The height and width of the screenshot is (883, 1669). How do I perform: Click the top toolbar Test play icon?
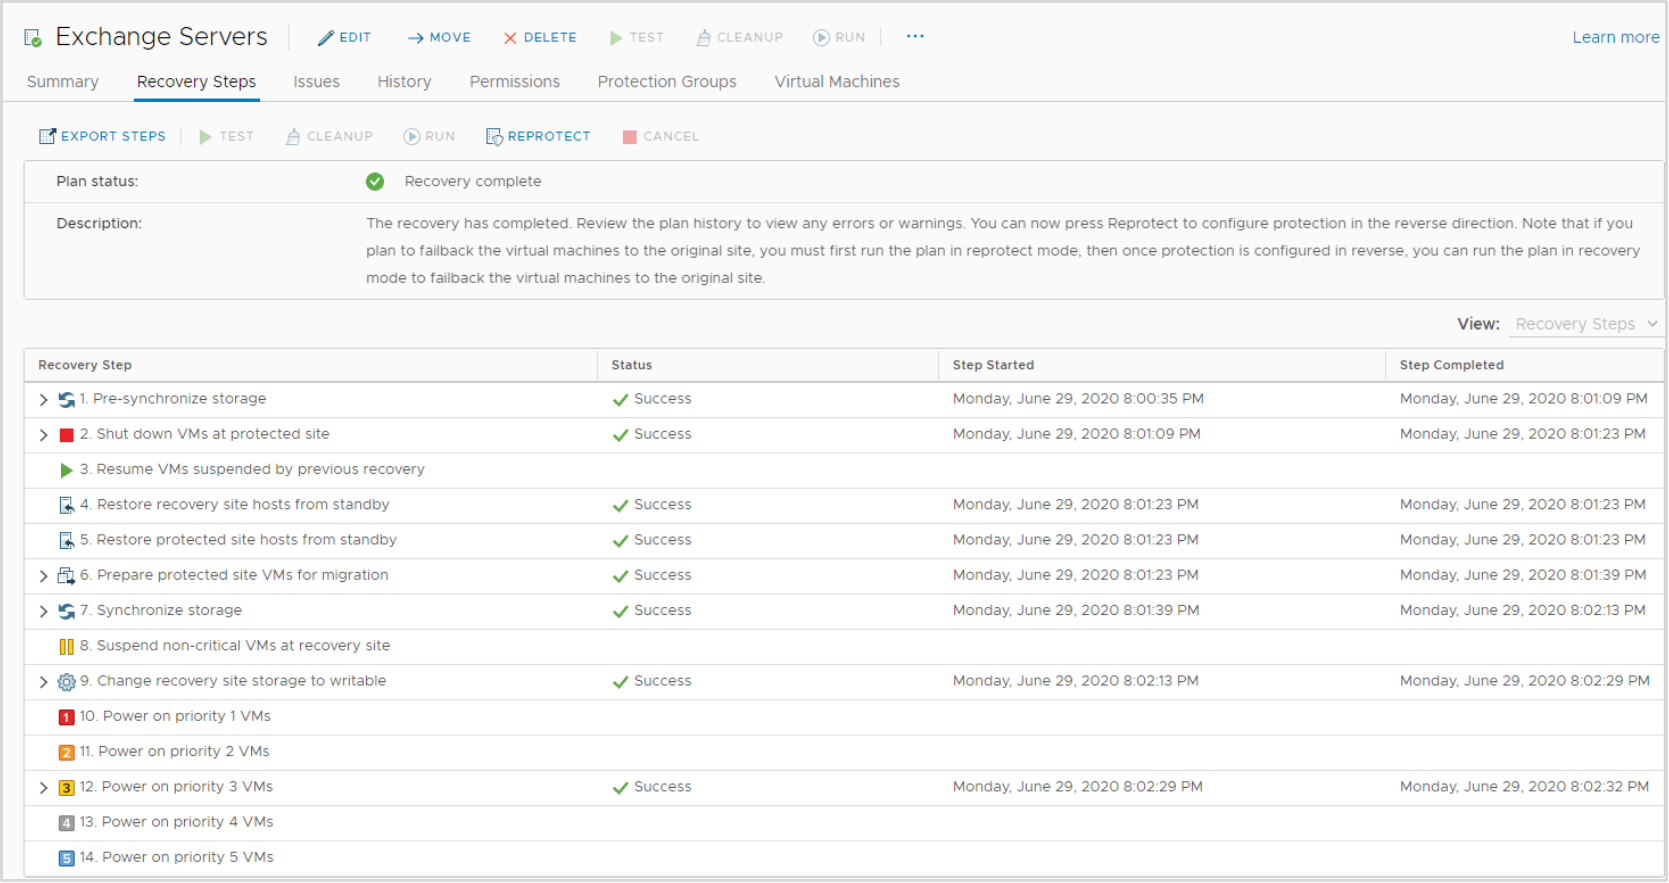[616, 38]
